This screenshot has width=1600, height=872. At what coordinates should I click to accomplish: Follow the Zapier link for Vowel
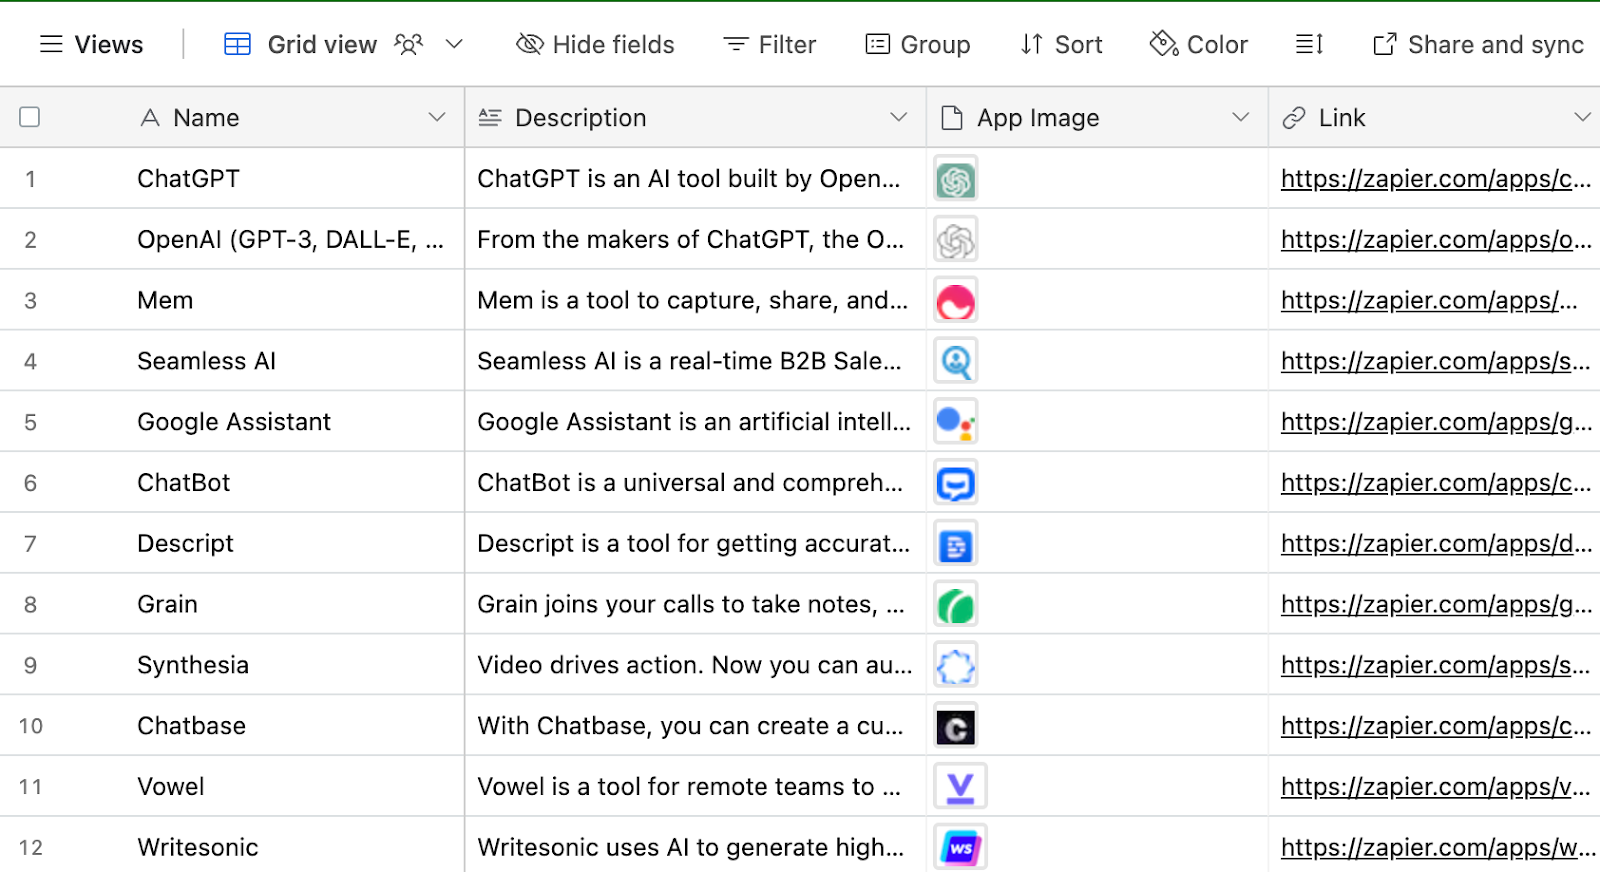[1435, 787]
